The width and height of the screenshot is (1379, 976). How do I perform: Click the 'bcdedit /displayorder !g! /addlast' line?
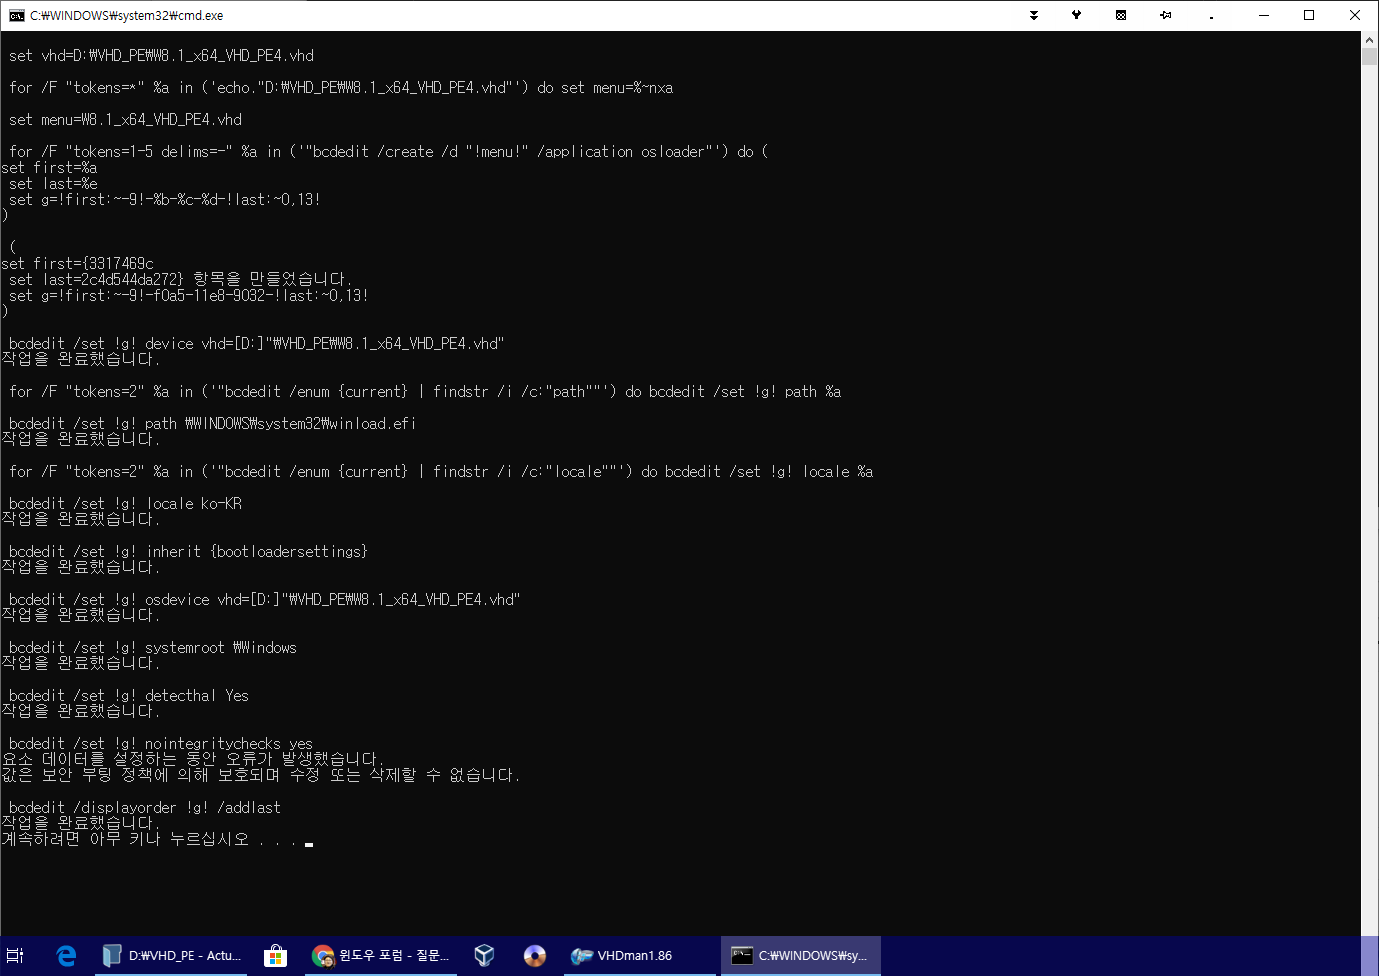[145, 808]
